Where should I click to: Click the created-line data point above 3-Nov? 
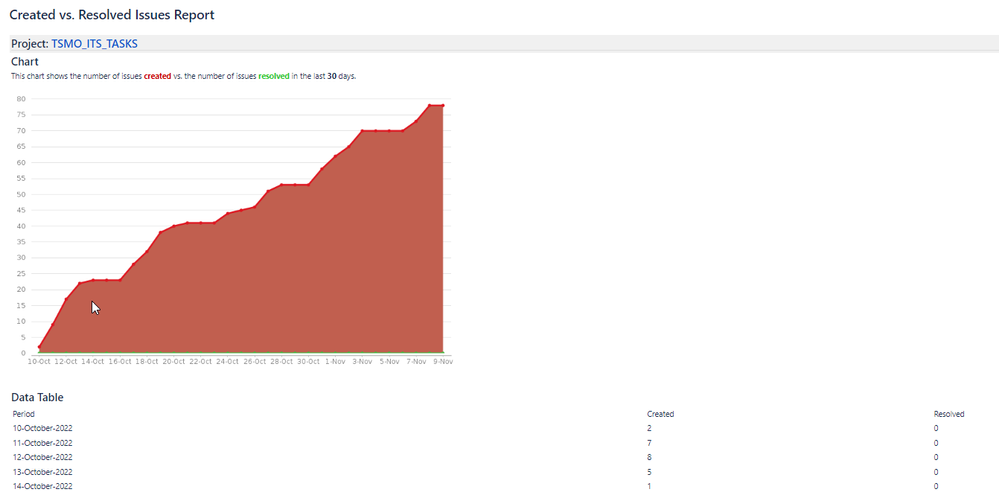363,131
